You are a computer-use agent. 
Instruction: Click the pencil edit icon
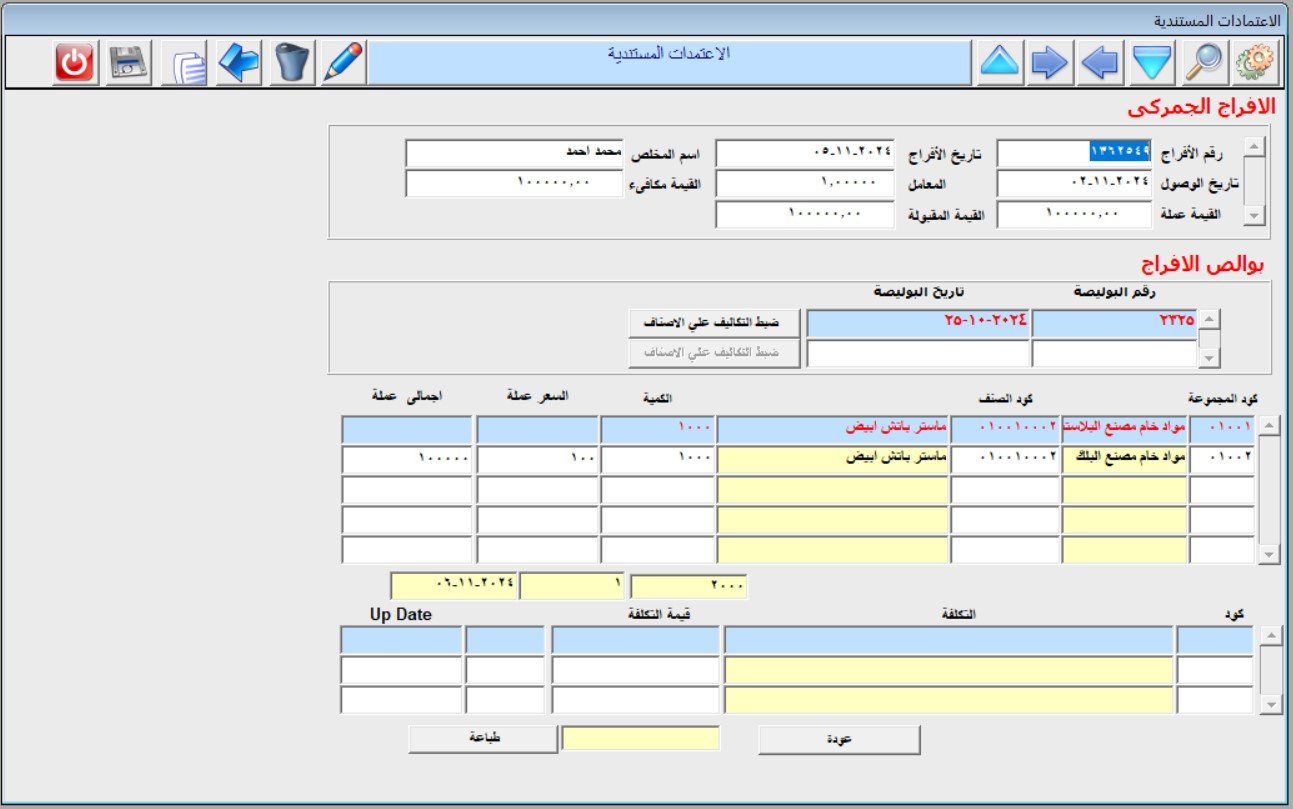pyautogui.click(x=343, y=63)
